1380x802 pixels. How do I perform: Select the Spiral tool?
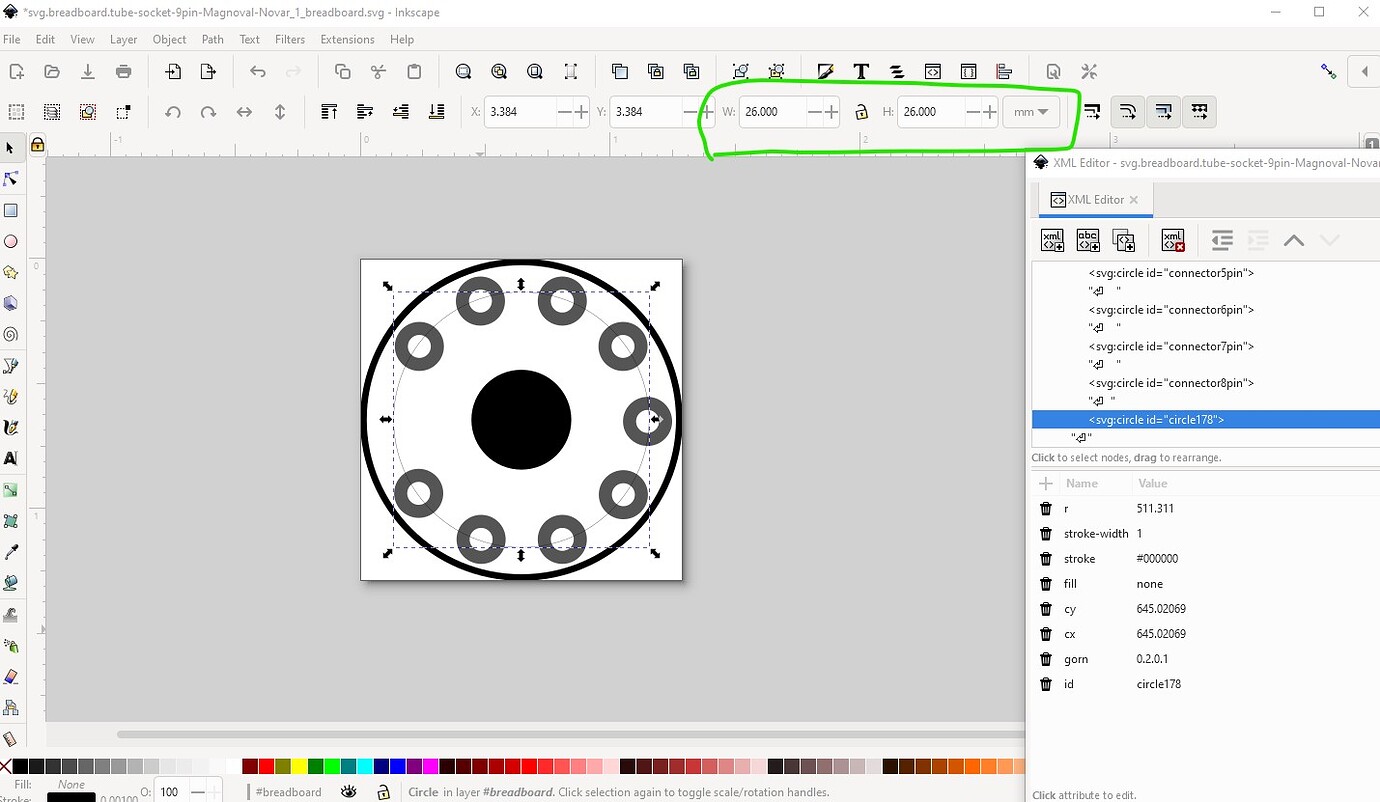tap(12, 334)
